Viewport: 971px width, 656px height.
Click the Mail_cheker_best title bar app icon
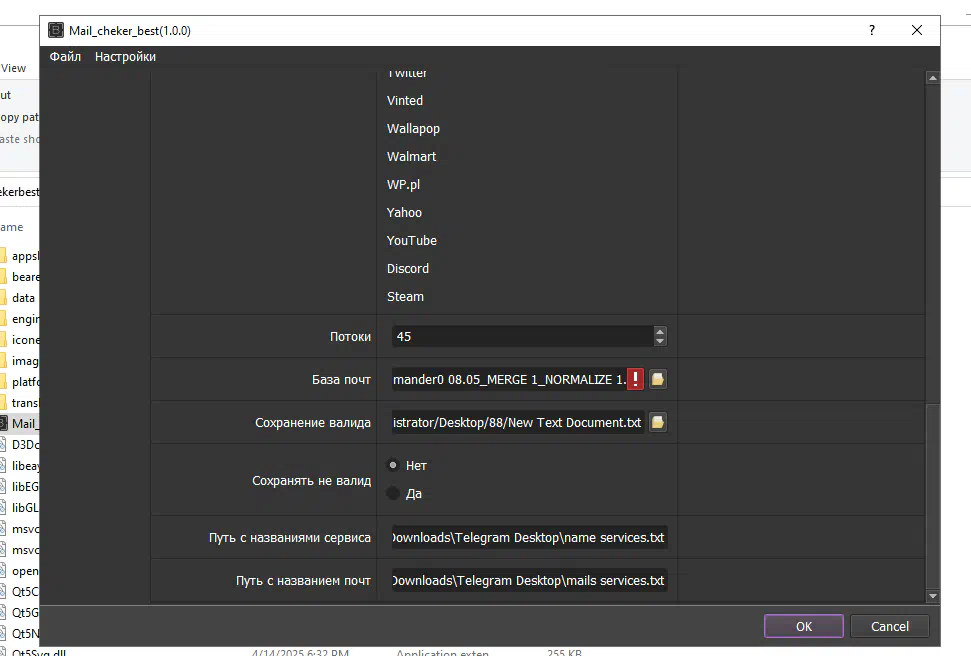point(56,30)
